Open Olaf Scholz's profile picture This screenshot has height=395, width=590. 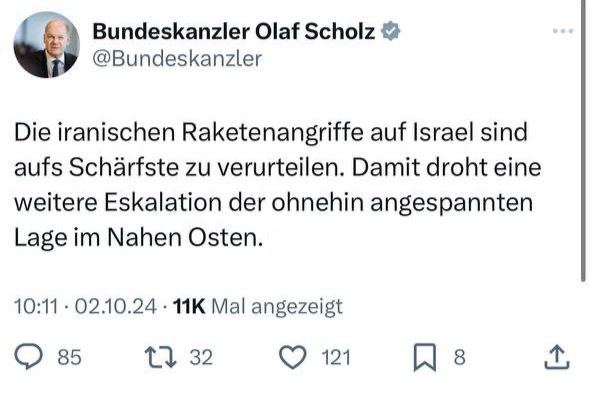point(47,44)
